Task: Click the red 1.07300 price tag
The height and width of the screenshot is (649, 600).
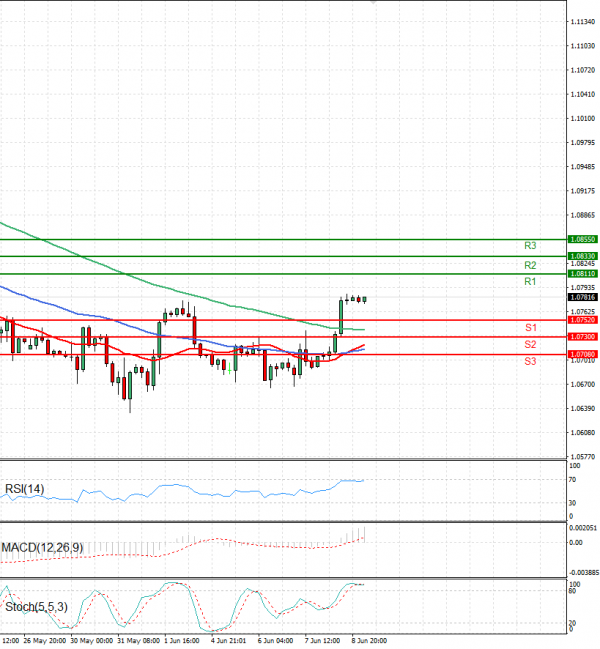Action: (582, 337)
